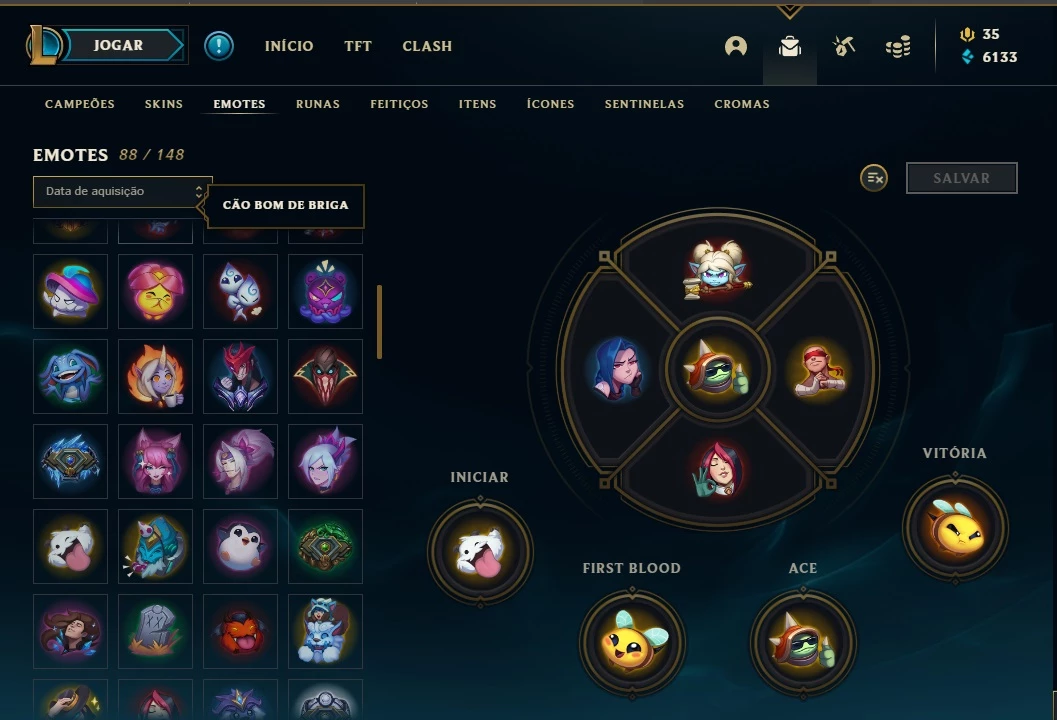
Task: Open the loot hammer icon
Action: point(843,46)
